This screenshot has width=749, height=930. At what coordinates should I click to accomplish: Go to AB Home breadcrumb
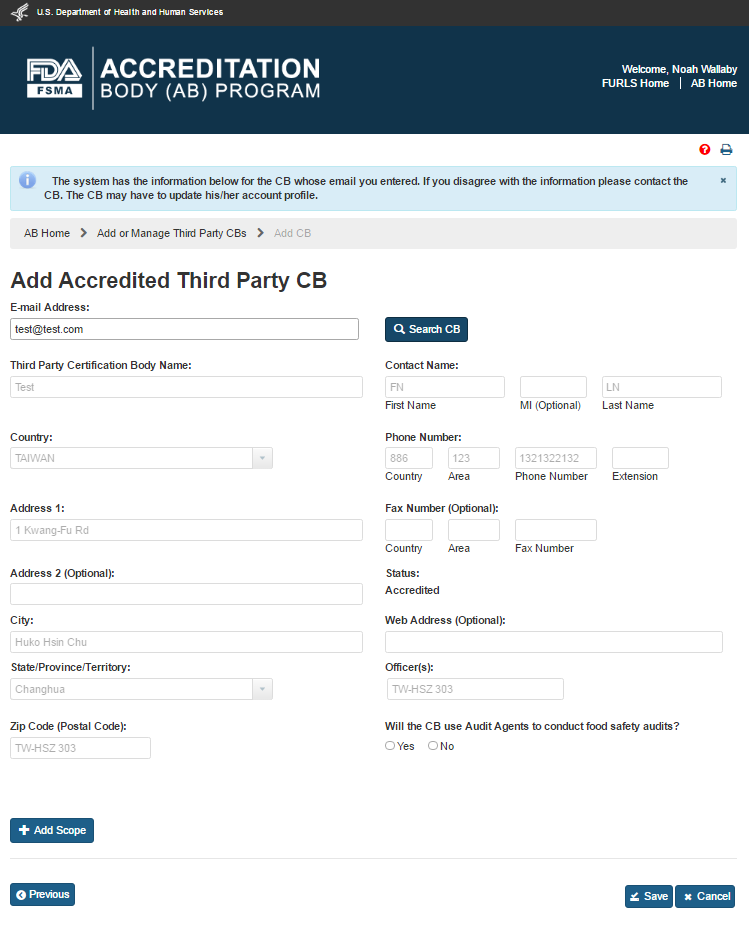pyautogui.click(x=47, y=233)
